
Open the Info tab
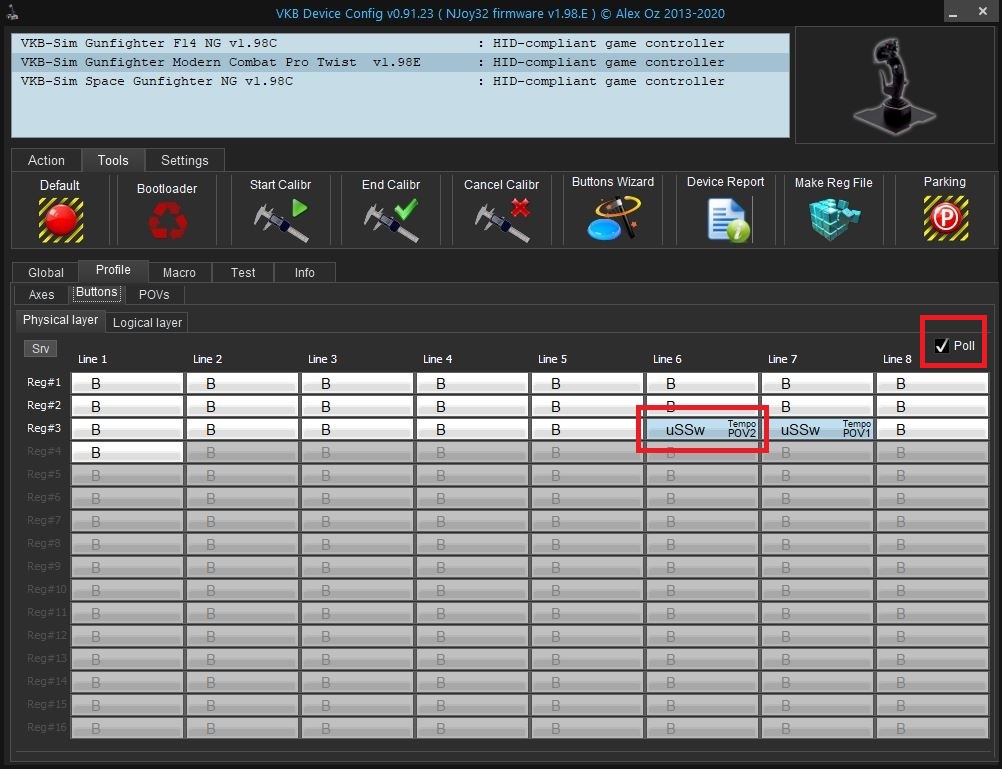[x=305, y=272]
